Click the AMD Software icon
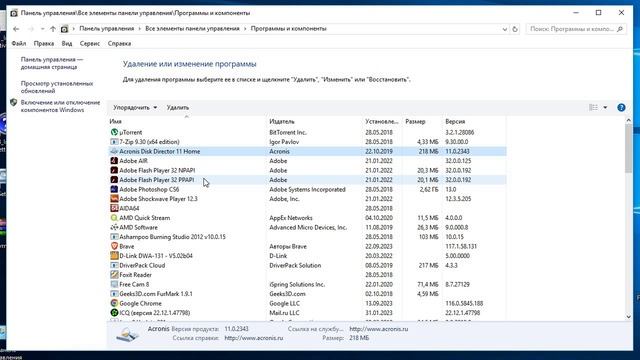The width and height of the screenshot is (640, 360). 114,227
